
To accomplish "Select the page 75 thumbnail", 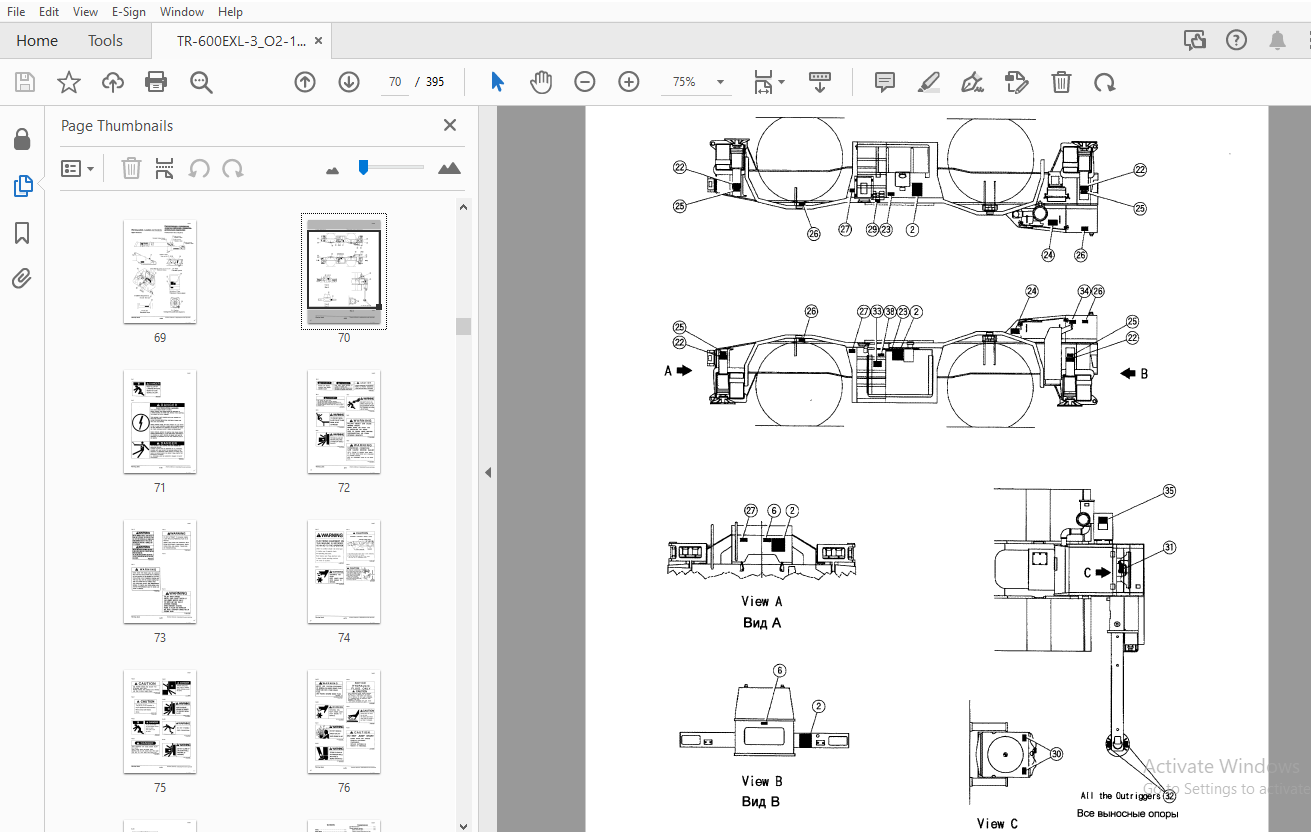I will [160, 722].
